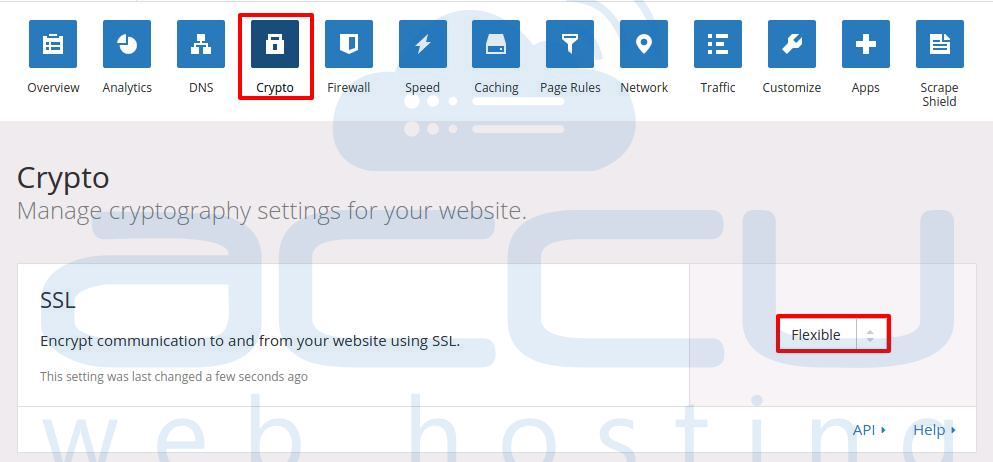Click the Scrape Shield tab label

pos(939,94)
